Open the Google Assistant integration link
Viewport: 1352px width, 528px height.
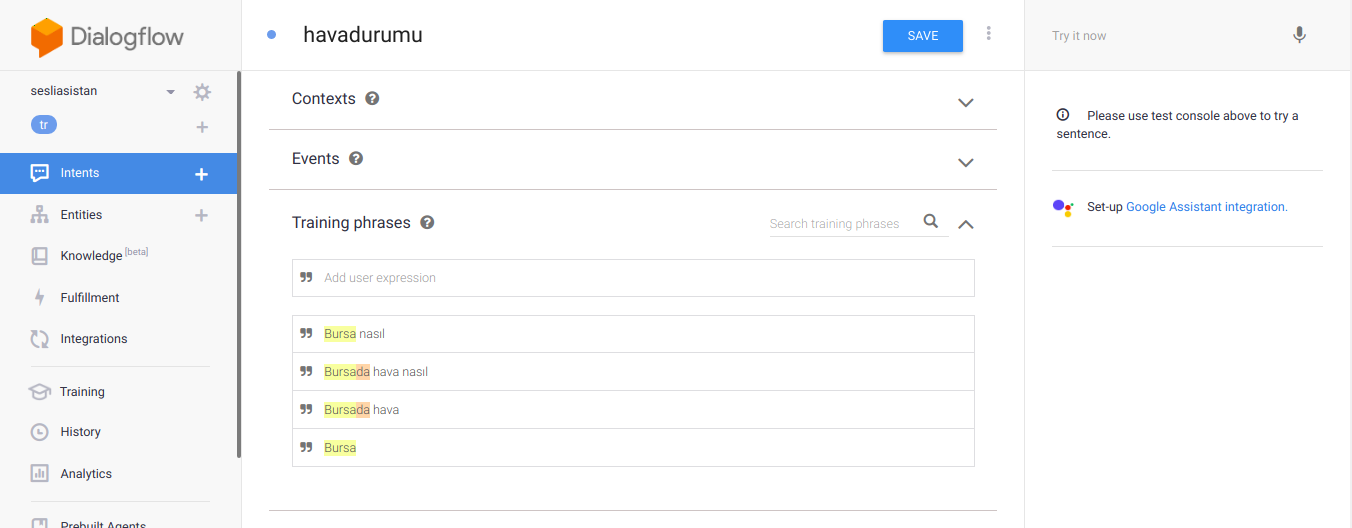click(1206, 207)
